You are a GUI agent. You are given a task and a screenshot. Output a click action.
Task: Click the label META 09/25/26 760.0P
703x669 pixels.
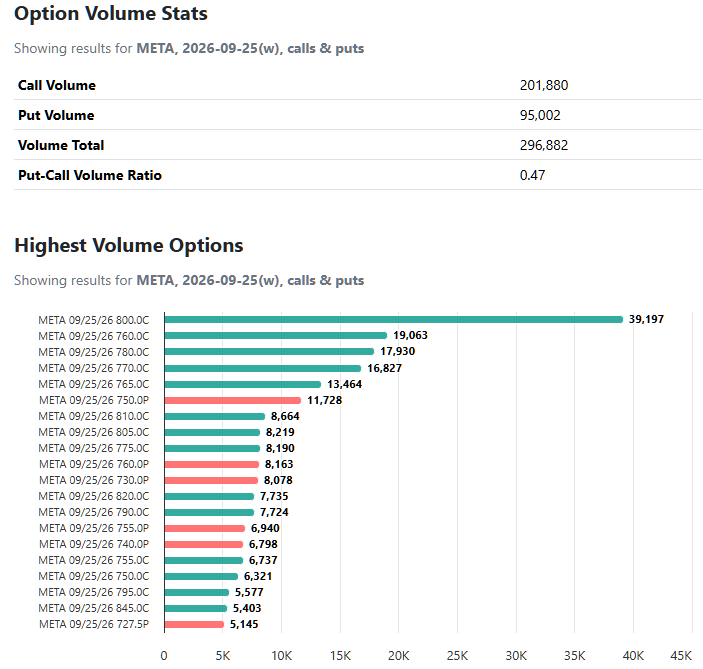click(94, 464)
